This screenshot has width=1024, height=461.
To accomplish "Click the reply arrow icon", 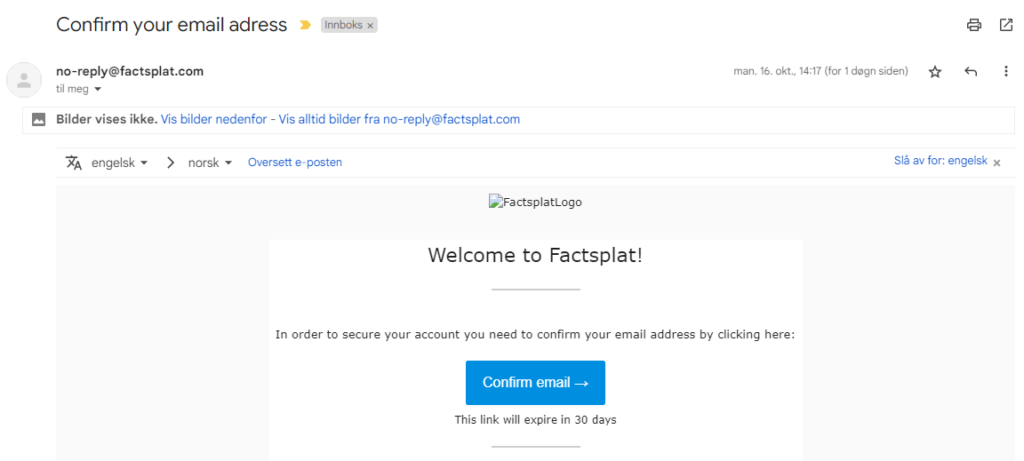I will click(x=970, y=72).
